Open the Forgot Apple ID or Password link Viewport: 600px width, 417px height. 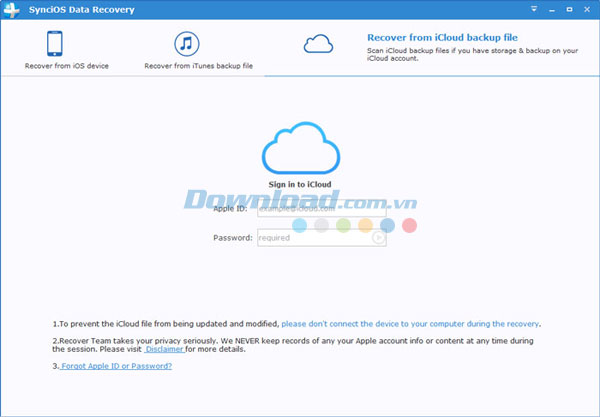point(116,366)
